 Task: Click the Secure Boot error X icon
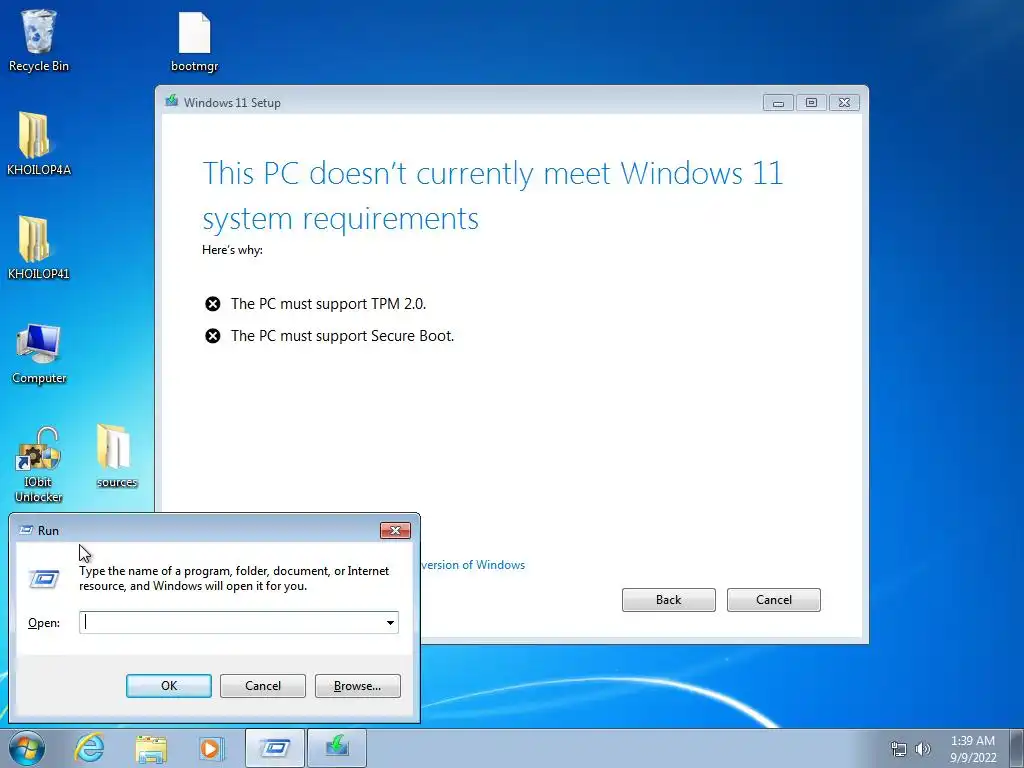(x=213, y=336)
